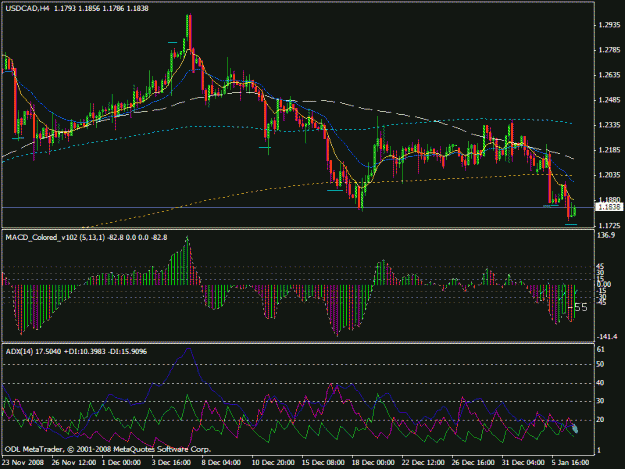625x469 pixels.
Task: Click the -141.4 MACD scale value
Action: pos(607,337)
